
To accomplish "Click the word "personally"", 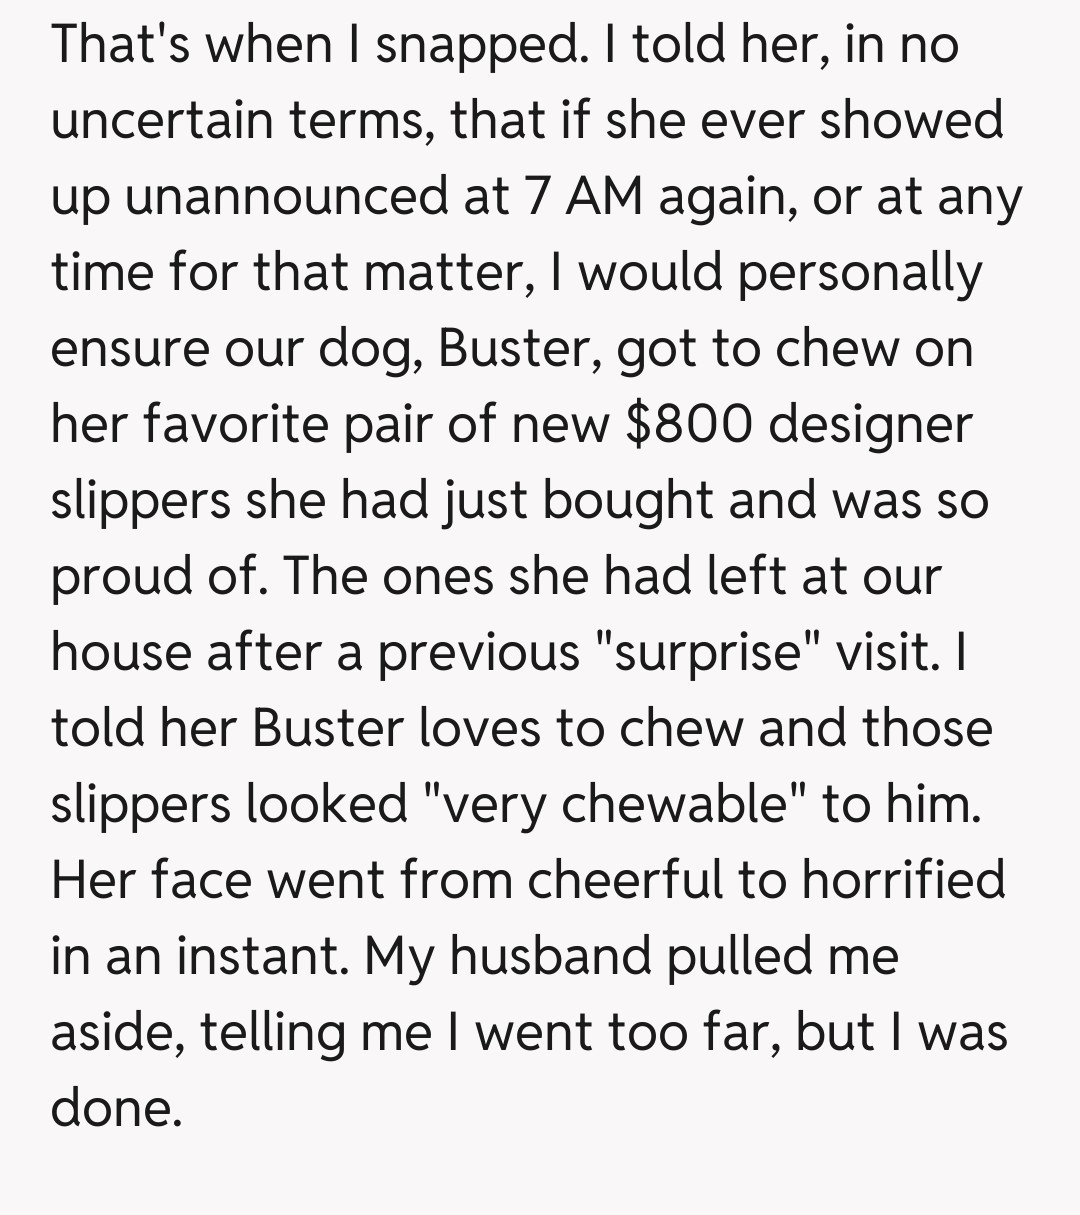I will (x=861, y=273).
